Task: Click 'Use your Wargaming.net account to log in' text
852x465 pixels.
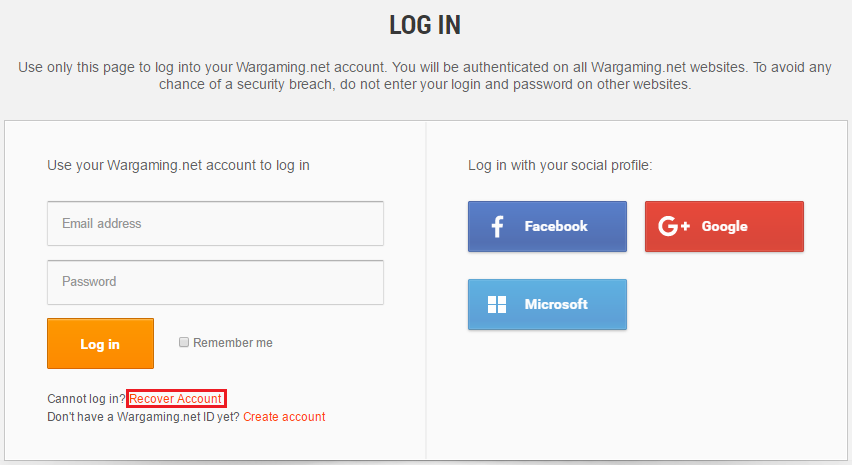Action: (178, 165)
